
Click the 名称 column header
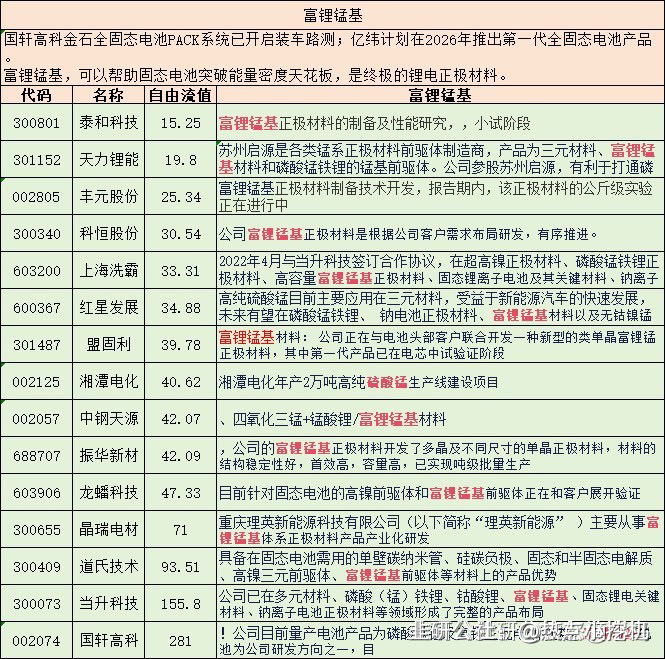(109, 95)
